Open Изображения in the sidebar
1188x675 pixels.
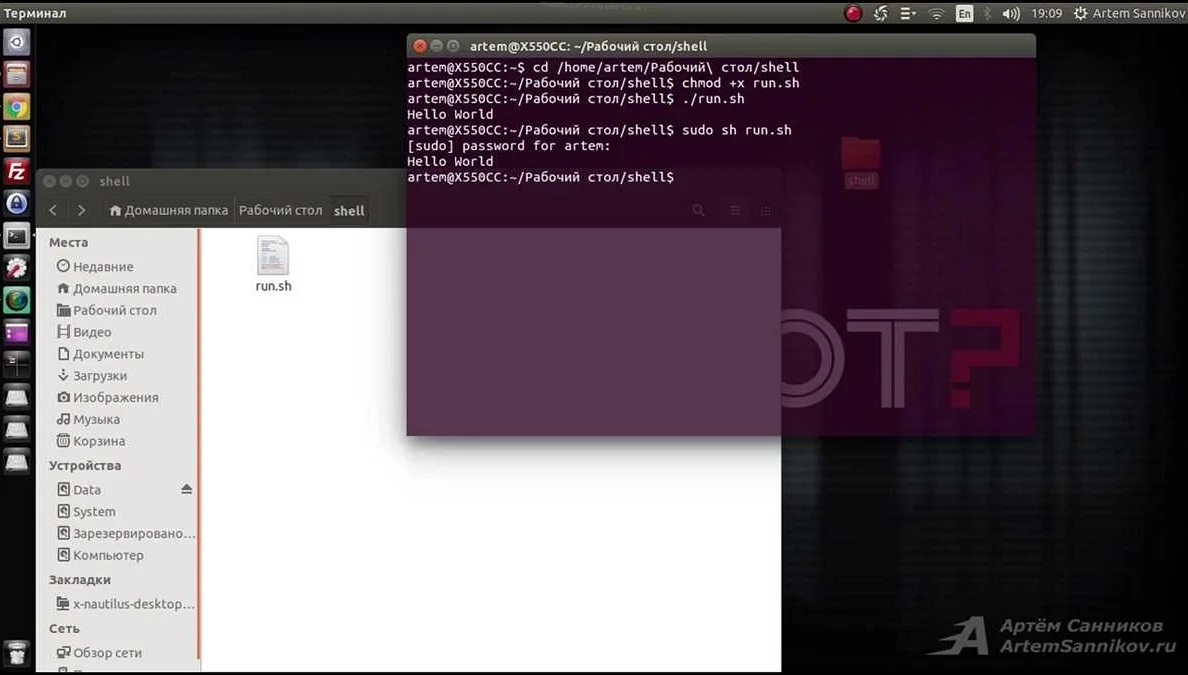coord(108,398)
